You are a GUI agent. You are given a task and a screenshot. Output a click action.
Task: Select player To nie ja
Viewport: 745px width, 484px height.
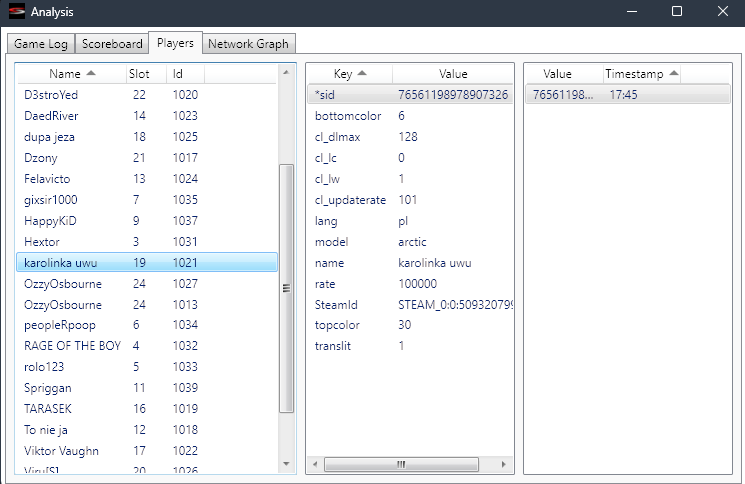pyautogui.click(x=147, y=430)
